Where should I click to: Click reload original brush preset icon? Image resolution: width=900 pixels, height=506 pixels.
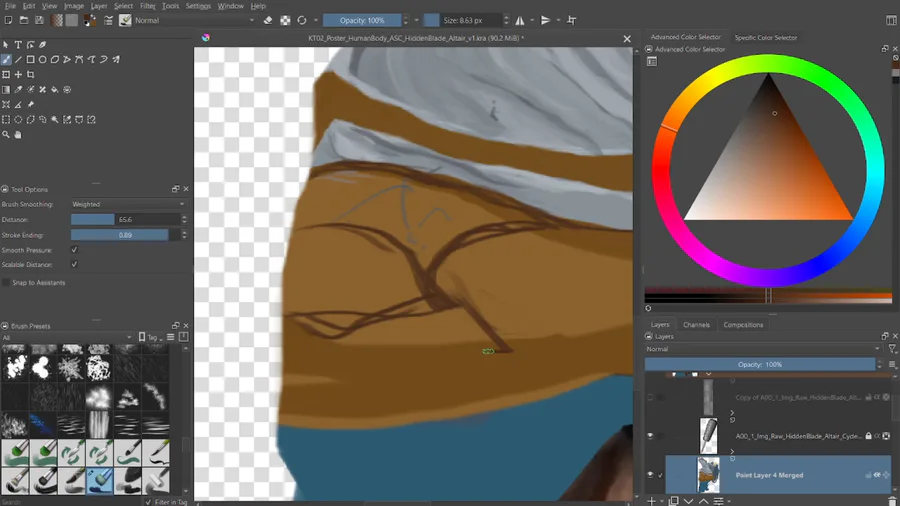click(302, 20)
